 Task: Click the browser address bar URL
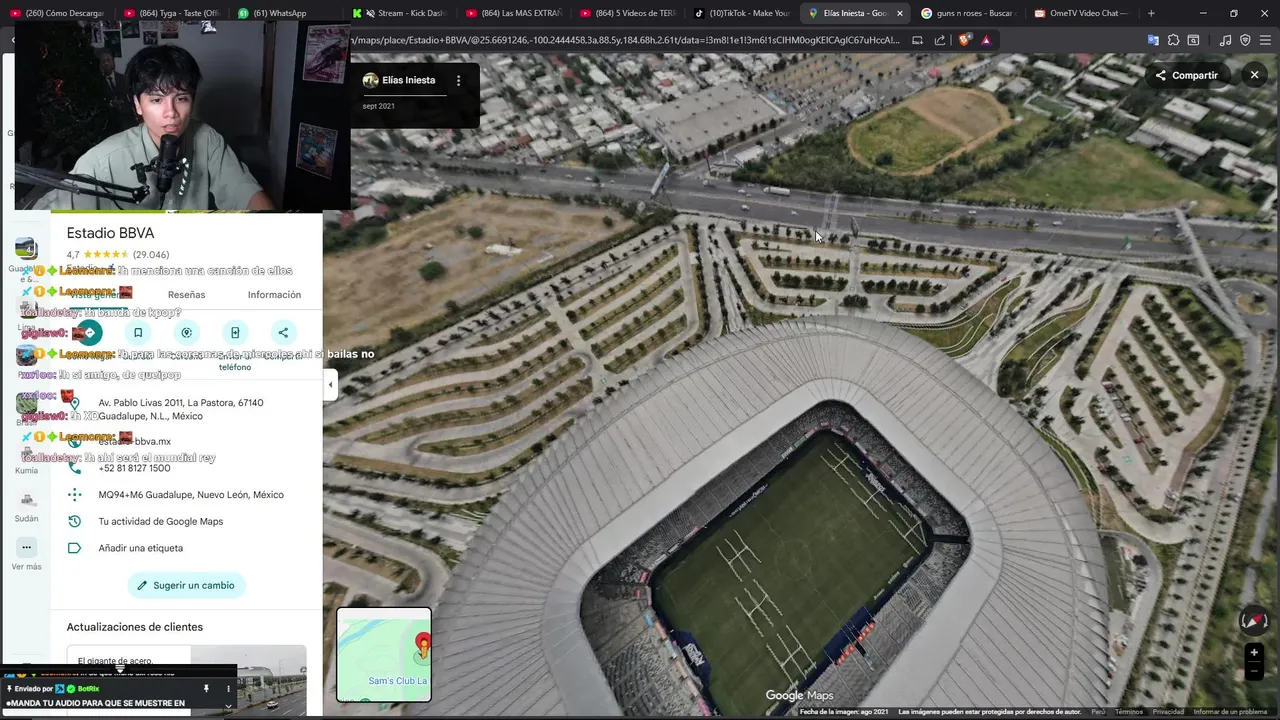coord(624,40)
